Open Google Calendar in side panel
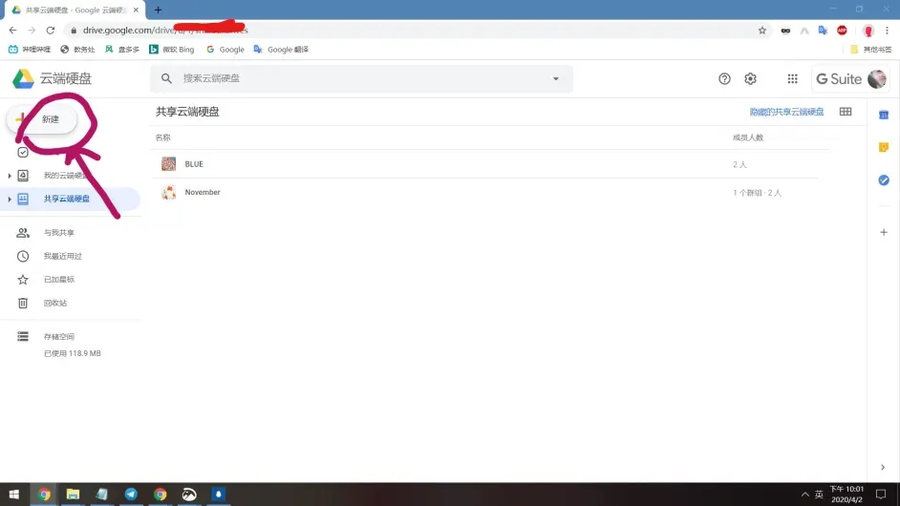The image size is (900, 506). coord(883,115)
